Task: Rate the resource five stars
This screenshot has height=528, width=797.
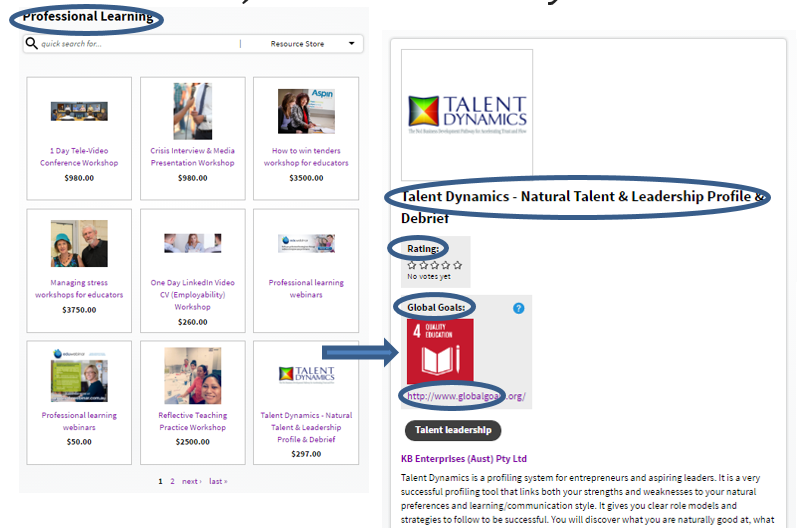Action: pyautogui.click(x=457, y=265)
